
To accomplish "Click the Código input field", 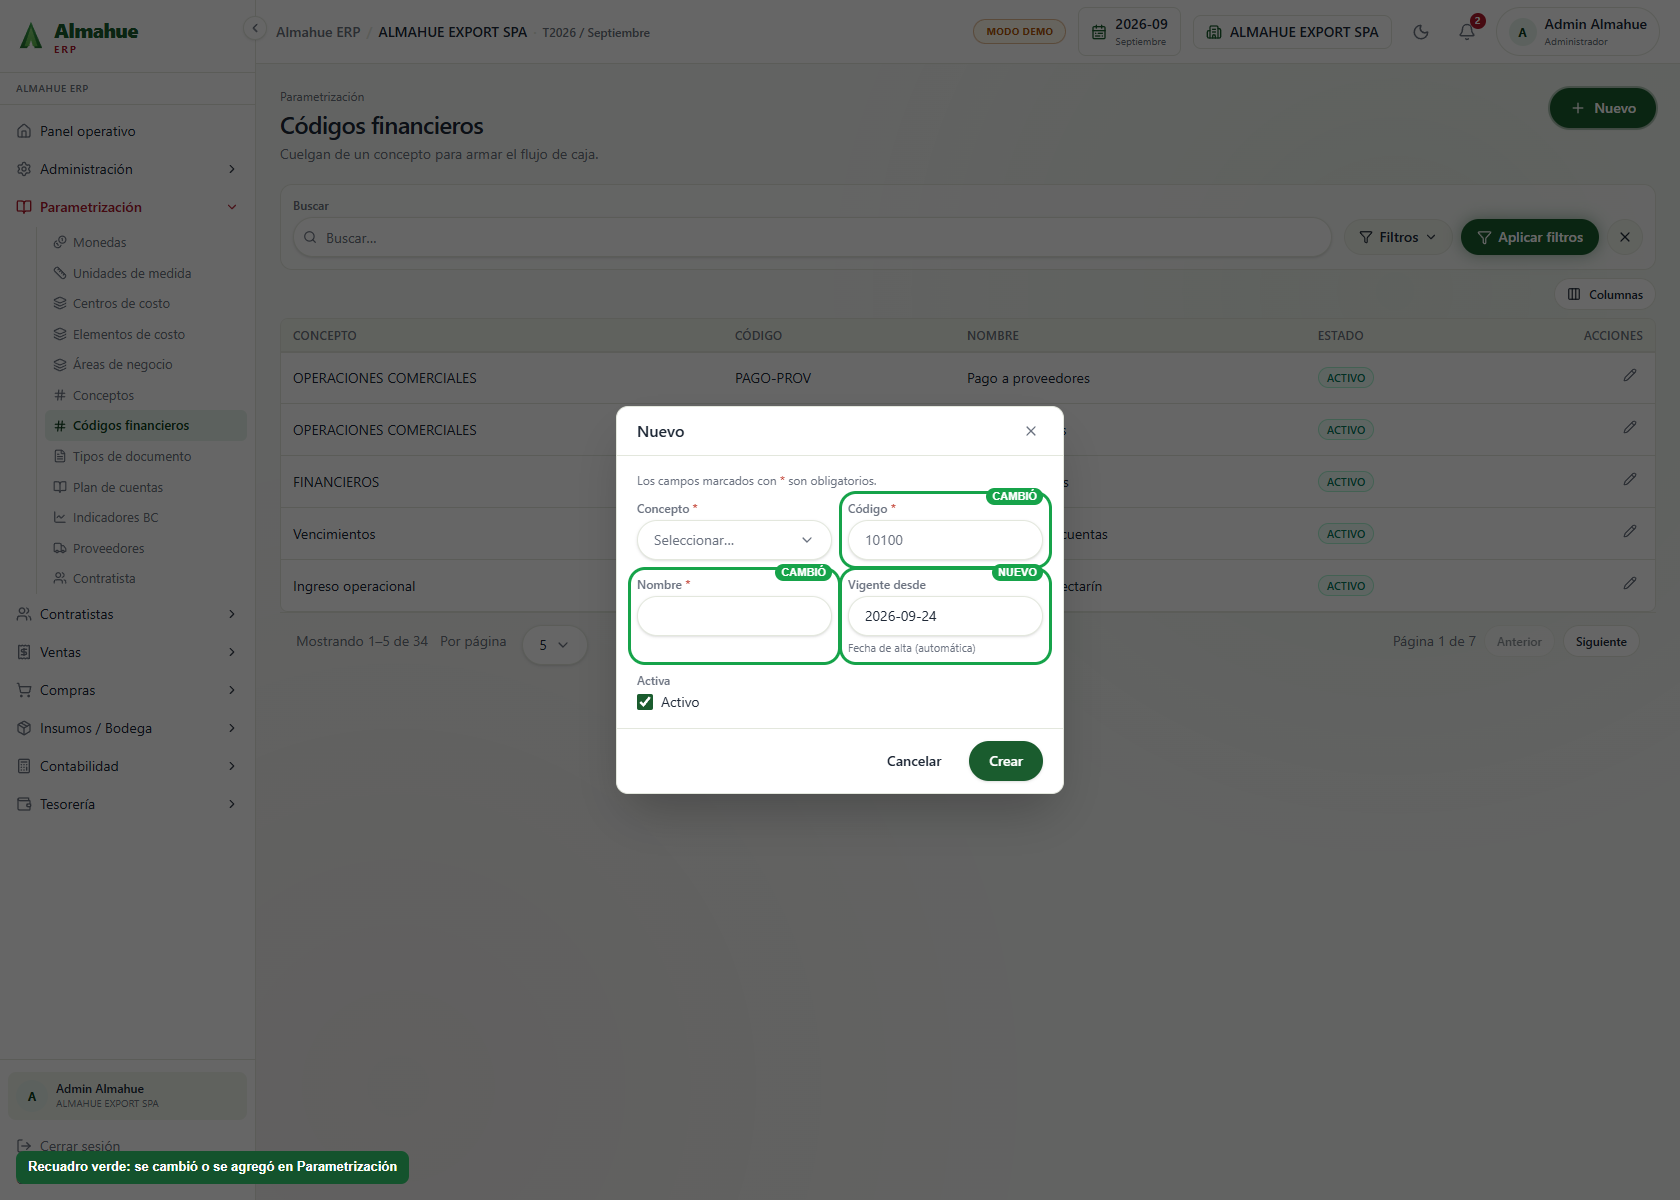I will (945, 540).
